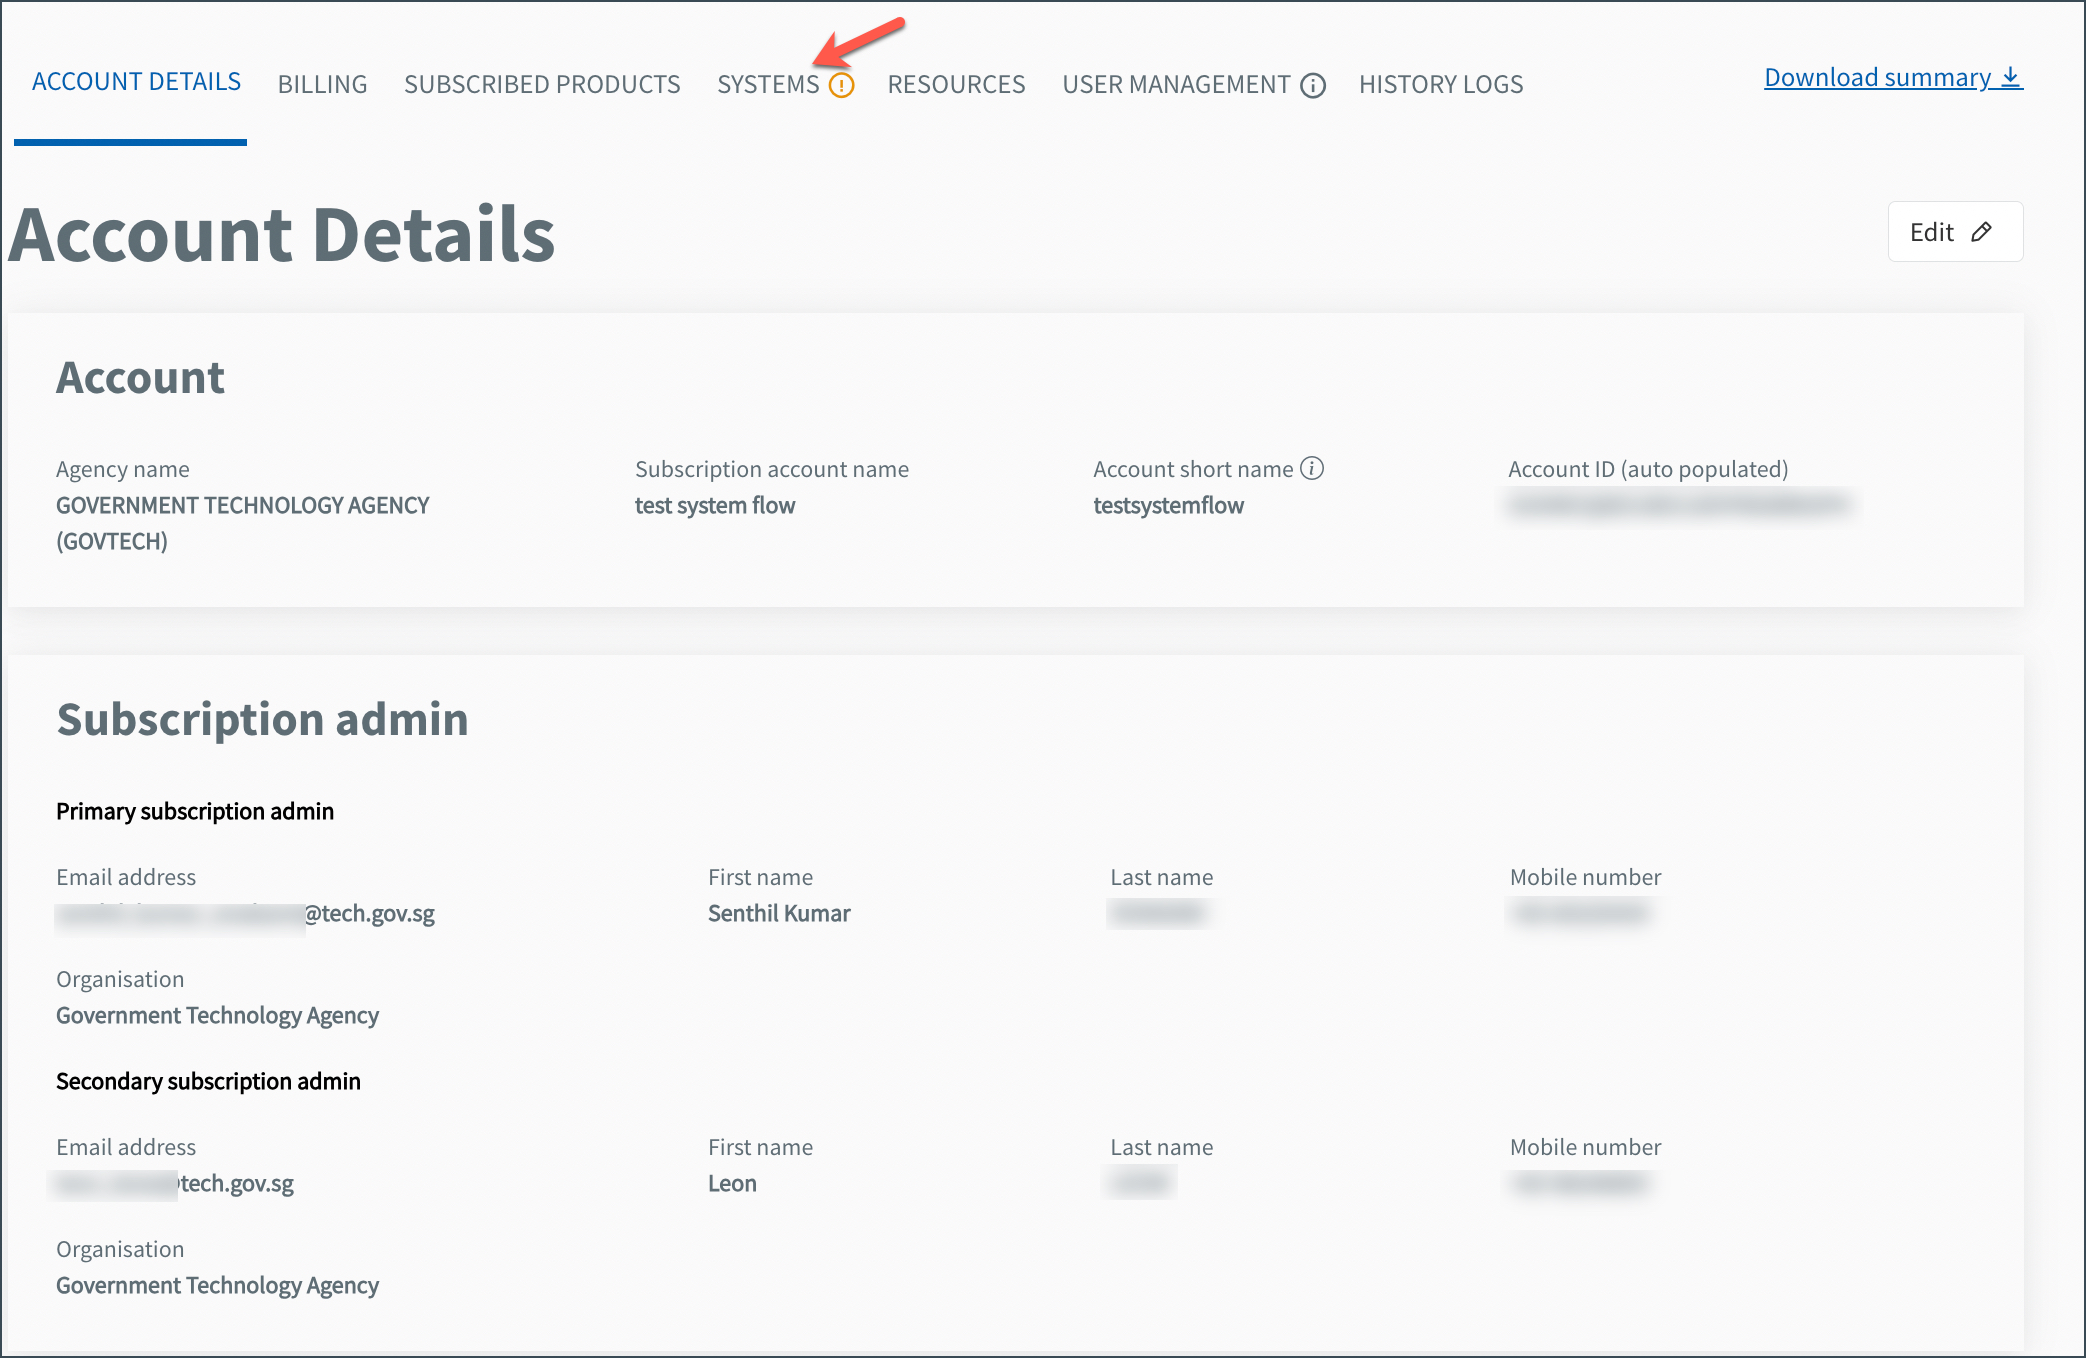Click the secondary admin organisation Government Technology Agency
Screen dimensions: 2086x1358
[217, 1285]
